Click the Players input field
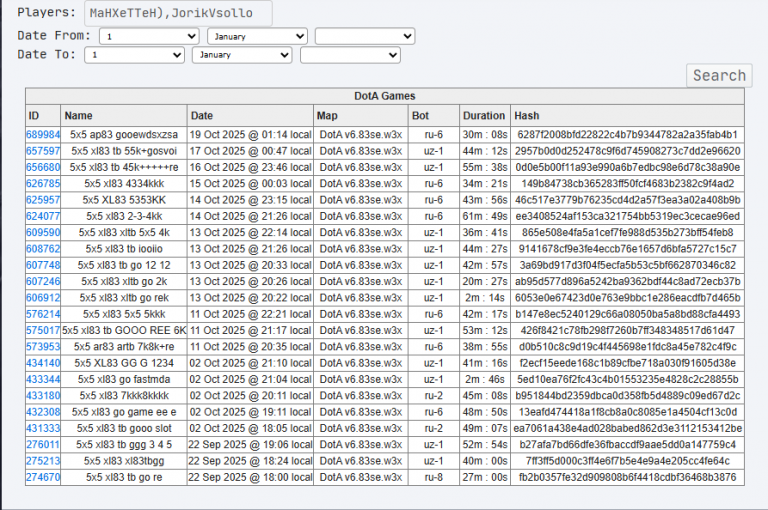Image resolution: width=768 pixels, height=510 pixels. pyautogui.click(x=178, y=13)
